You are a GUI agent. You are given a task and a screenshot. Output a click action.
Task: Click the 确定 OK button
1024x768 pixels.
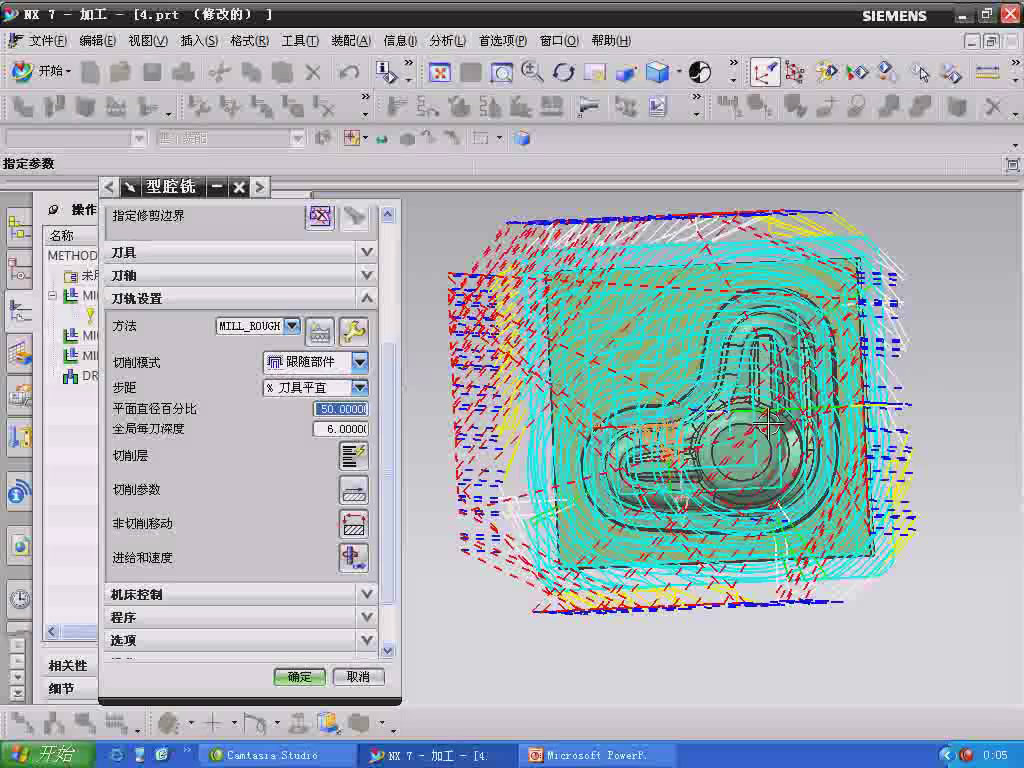click(x=300, y=677)
